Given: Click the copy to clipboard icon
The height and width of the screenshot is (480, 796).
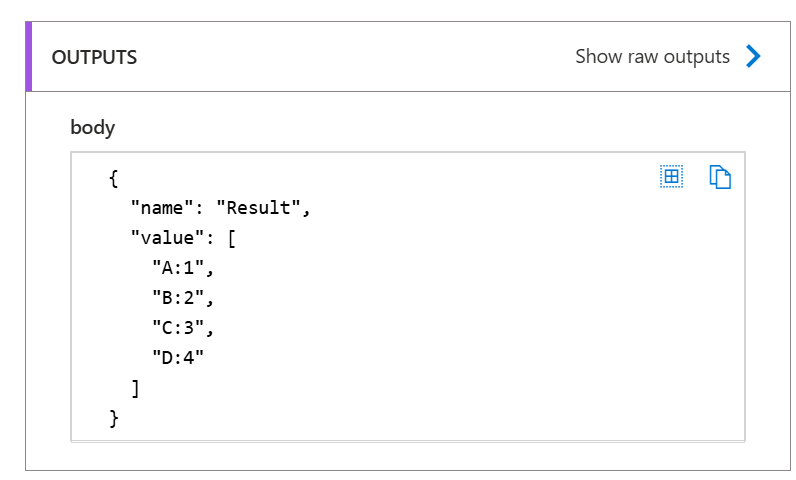Looking at the screenshot, I should coord(720,177).
